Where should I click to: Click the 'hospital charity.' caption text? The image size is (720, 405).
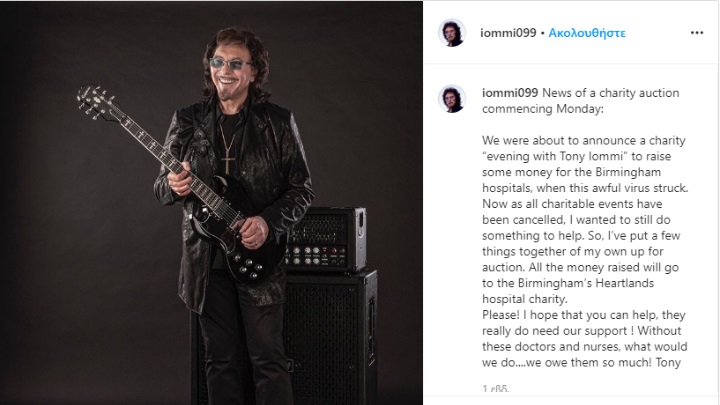pyautogui.click(x=525, y=299)
